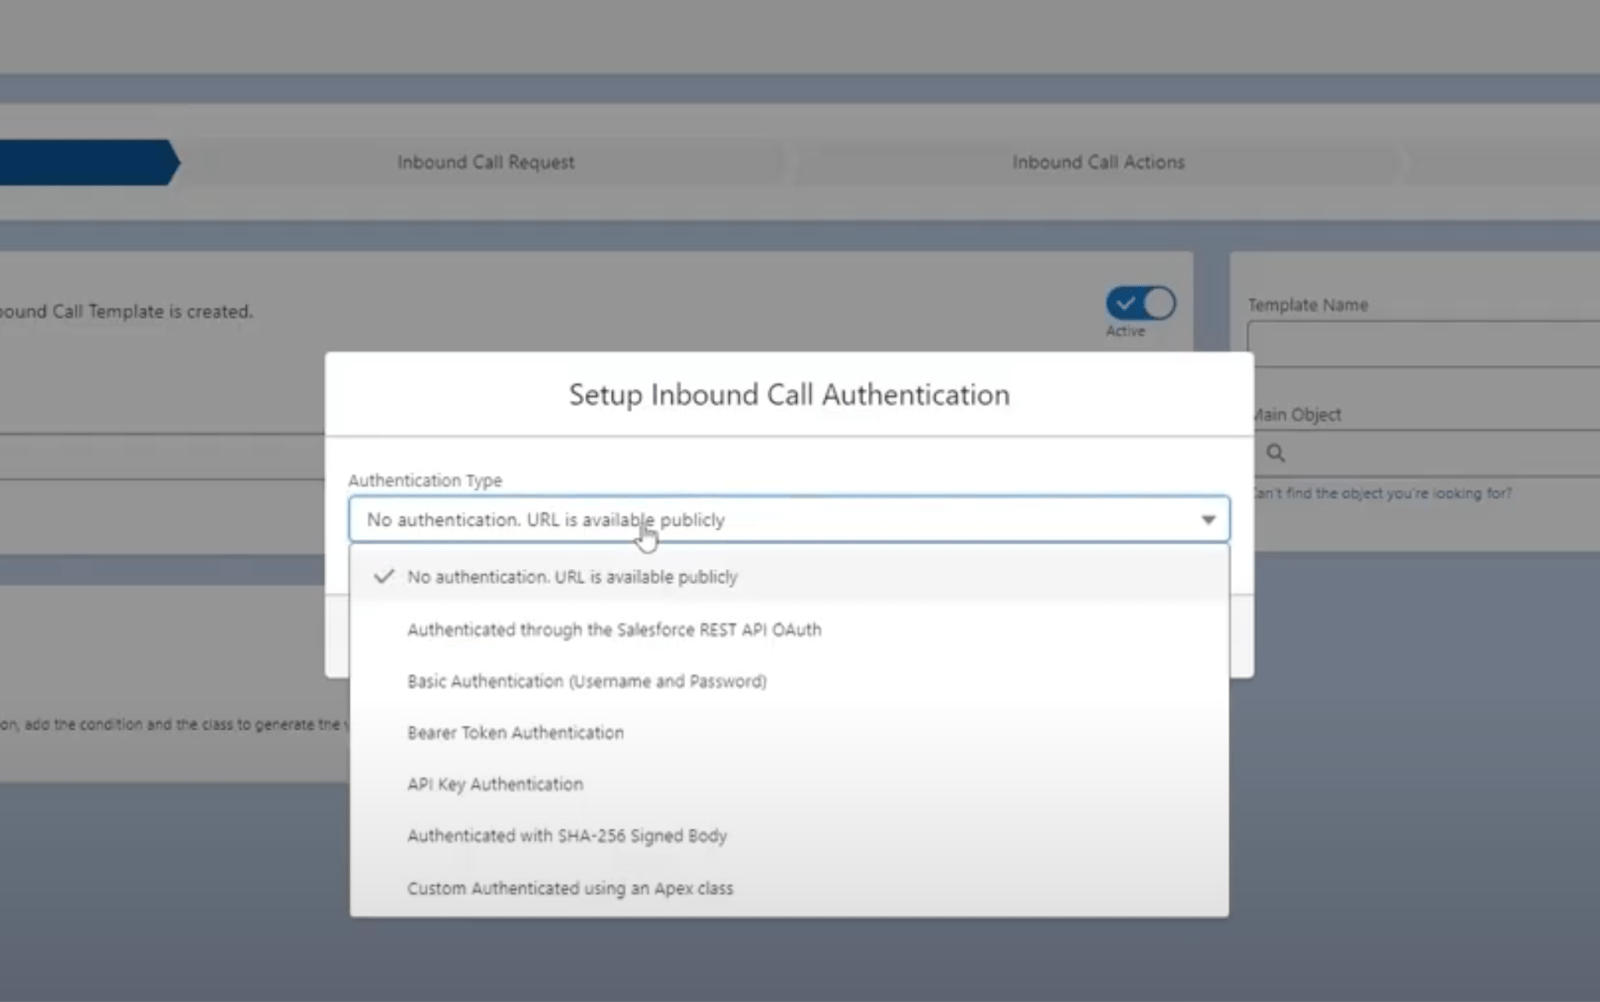Pick Bearer Token Authentication option
This screenshot has height=1002, width=1600.
pos(789,733)
